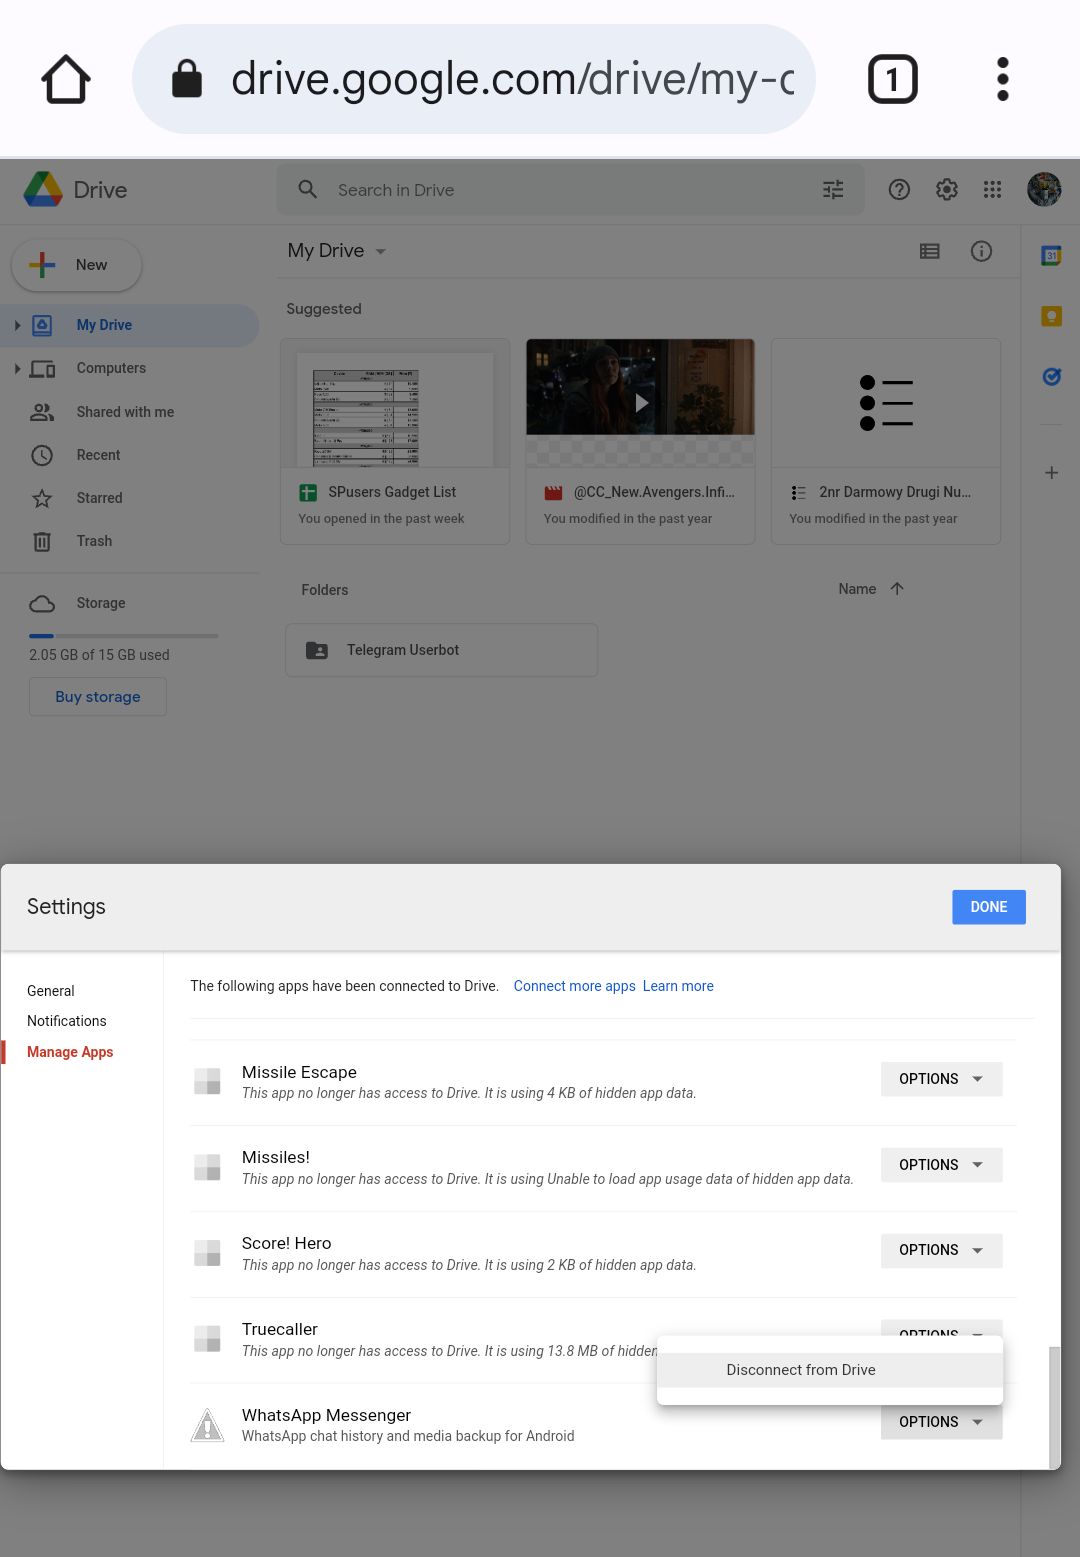Open the 2nr Darmowy Drugi Nu file
1080x1557 pixels.
tap(886, 441)
